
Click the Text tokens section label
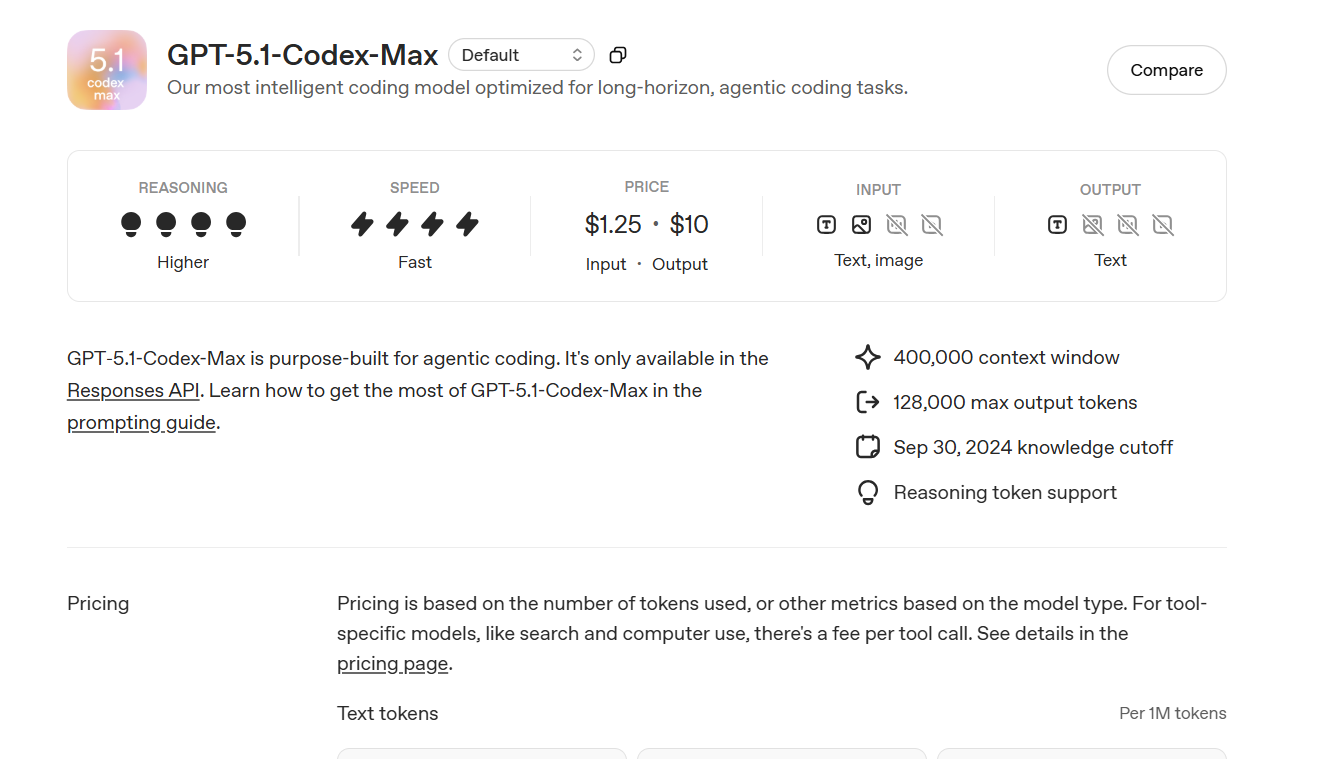(388, 713)
